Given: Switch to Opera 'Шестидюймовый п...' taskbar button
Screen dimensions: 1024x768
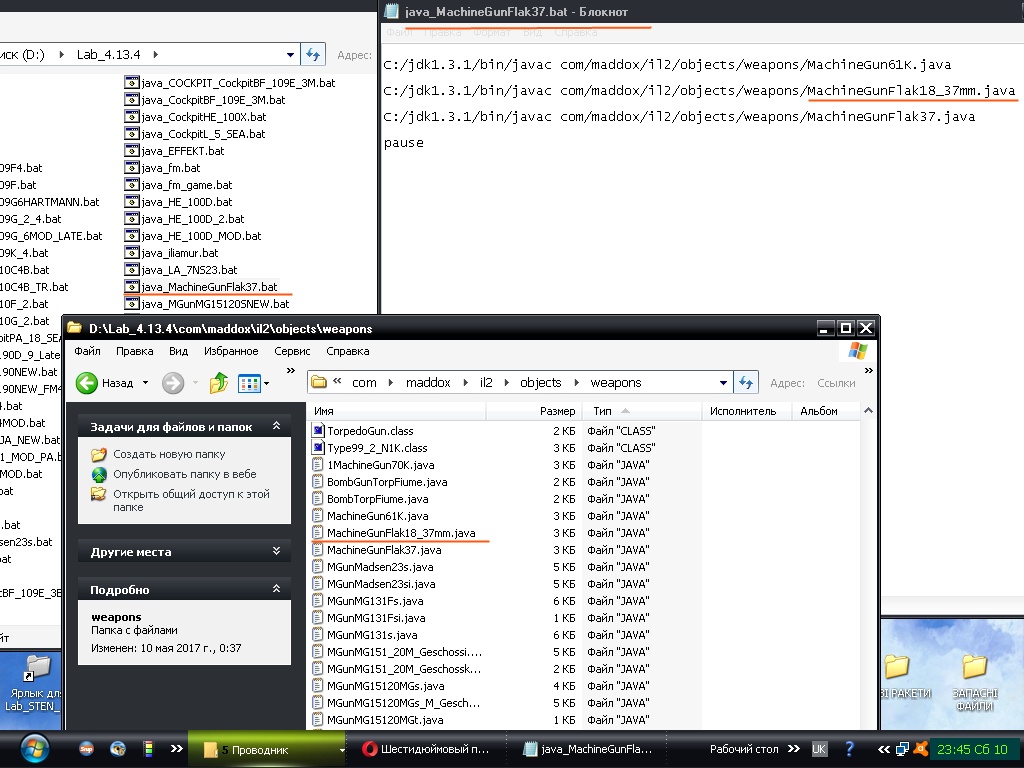Looking at the screenshot, I should (x=428, y=749).
